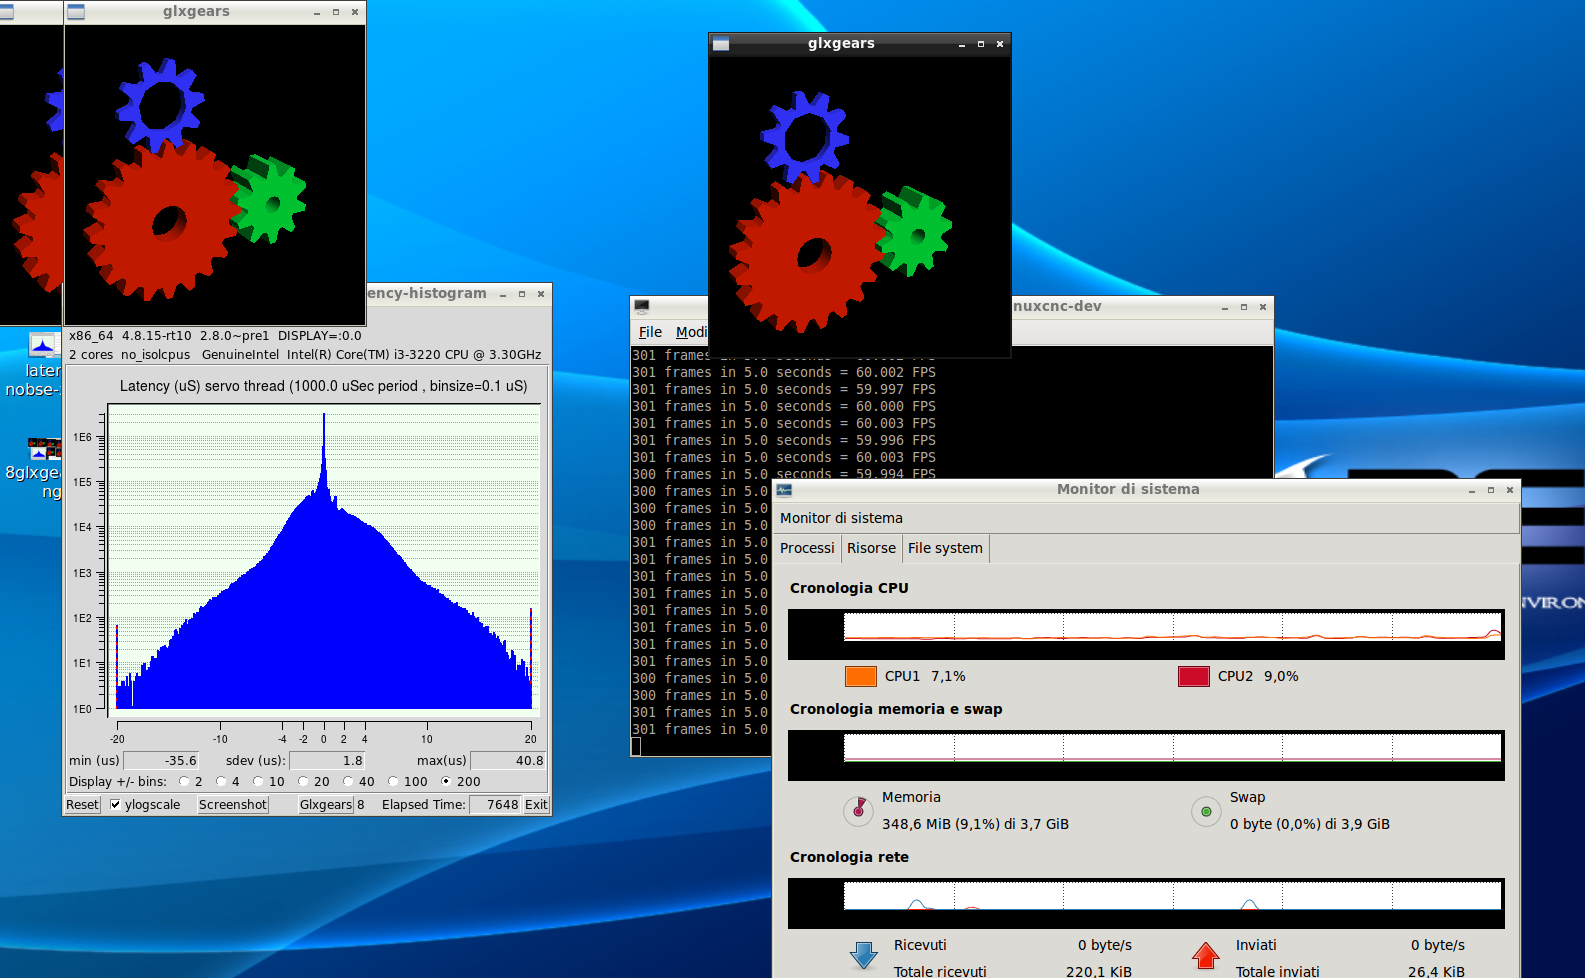Viewport: 1585px width, 978px height.
Task: Click the Exit button in latency histogram
Action: [x=536, y=805]
